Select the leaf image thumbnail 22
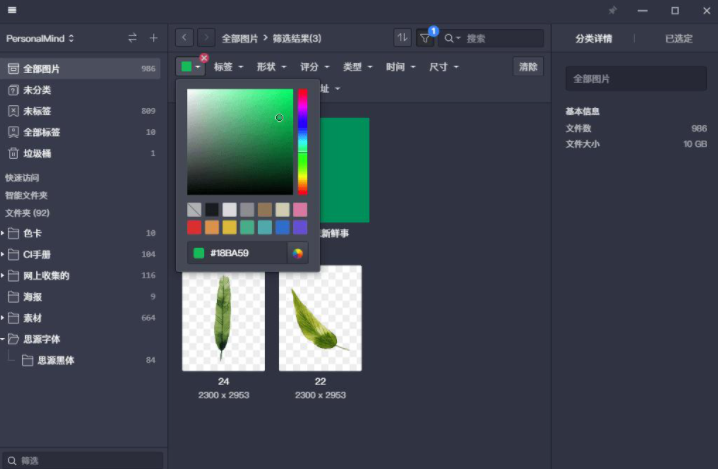The height and width of the screenshot is (469, 718). coord(320,318)
